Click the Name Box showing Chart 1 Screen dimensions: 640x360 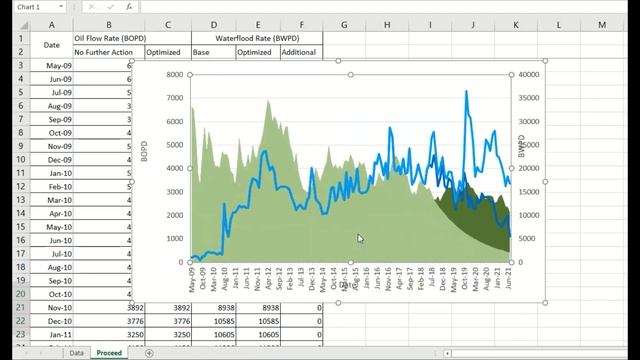pos(36,7)
